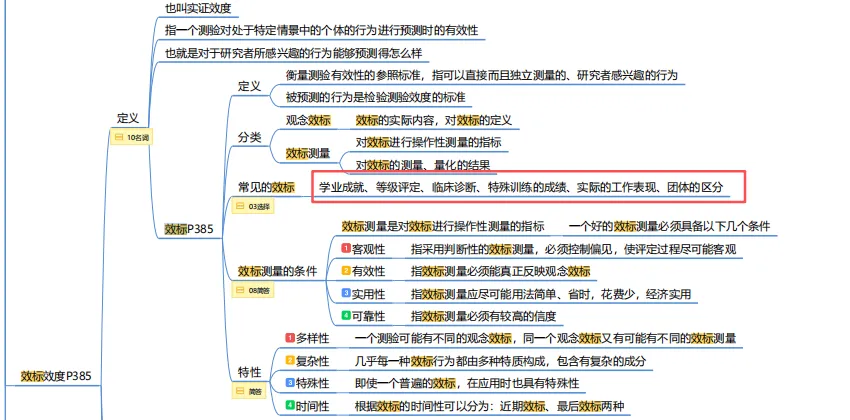Image resolution: width=850 pixels, height=420 pixels.
Task: Select the 观念效标 node
Action: [308, 120]
